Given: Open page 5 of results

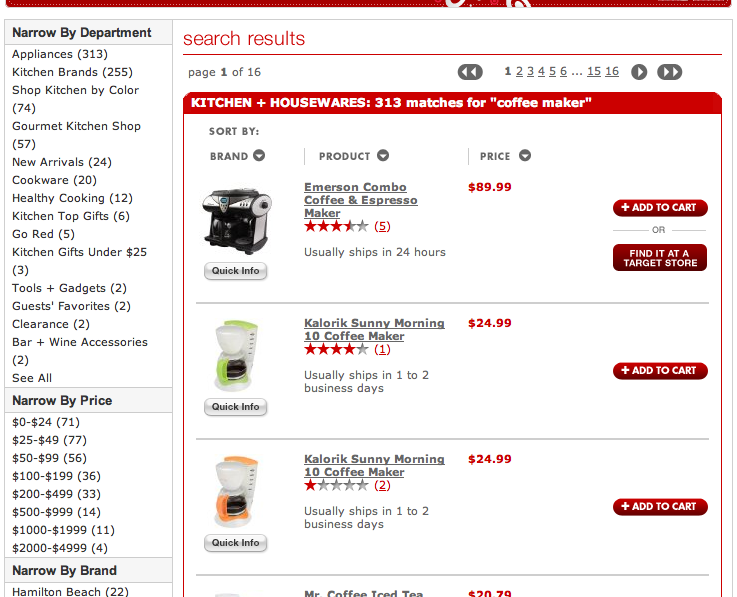Looking at the screenshot, I should pos(552,71).
